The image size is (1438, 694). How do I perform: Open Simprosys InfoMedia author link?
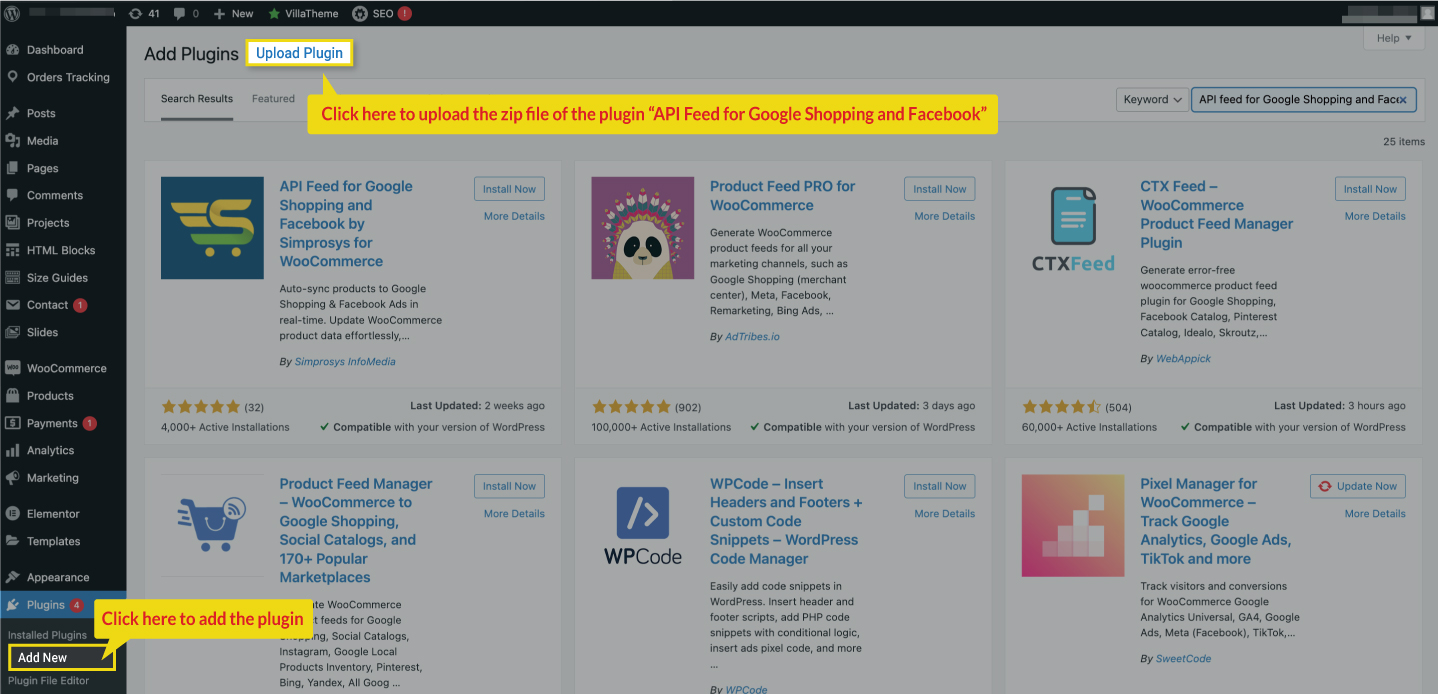[x=345, y=362]
